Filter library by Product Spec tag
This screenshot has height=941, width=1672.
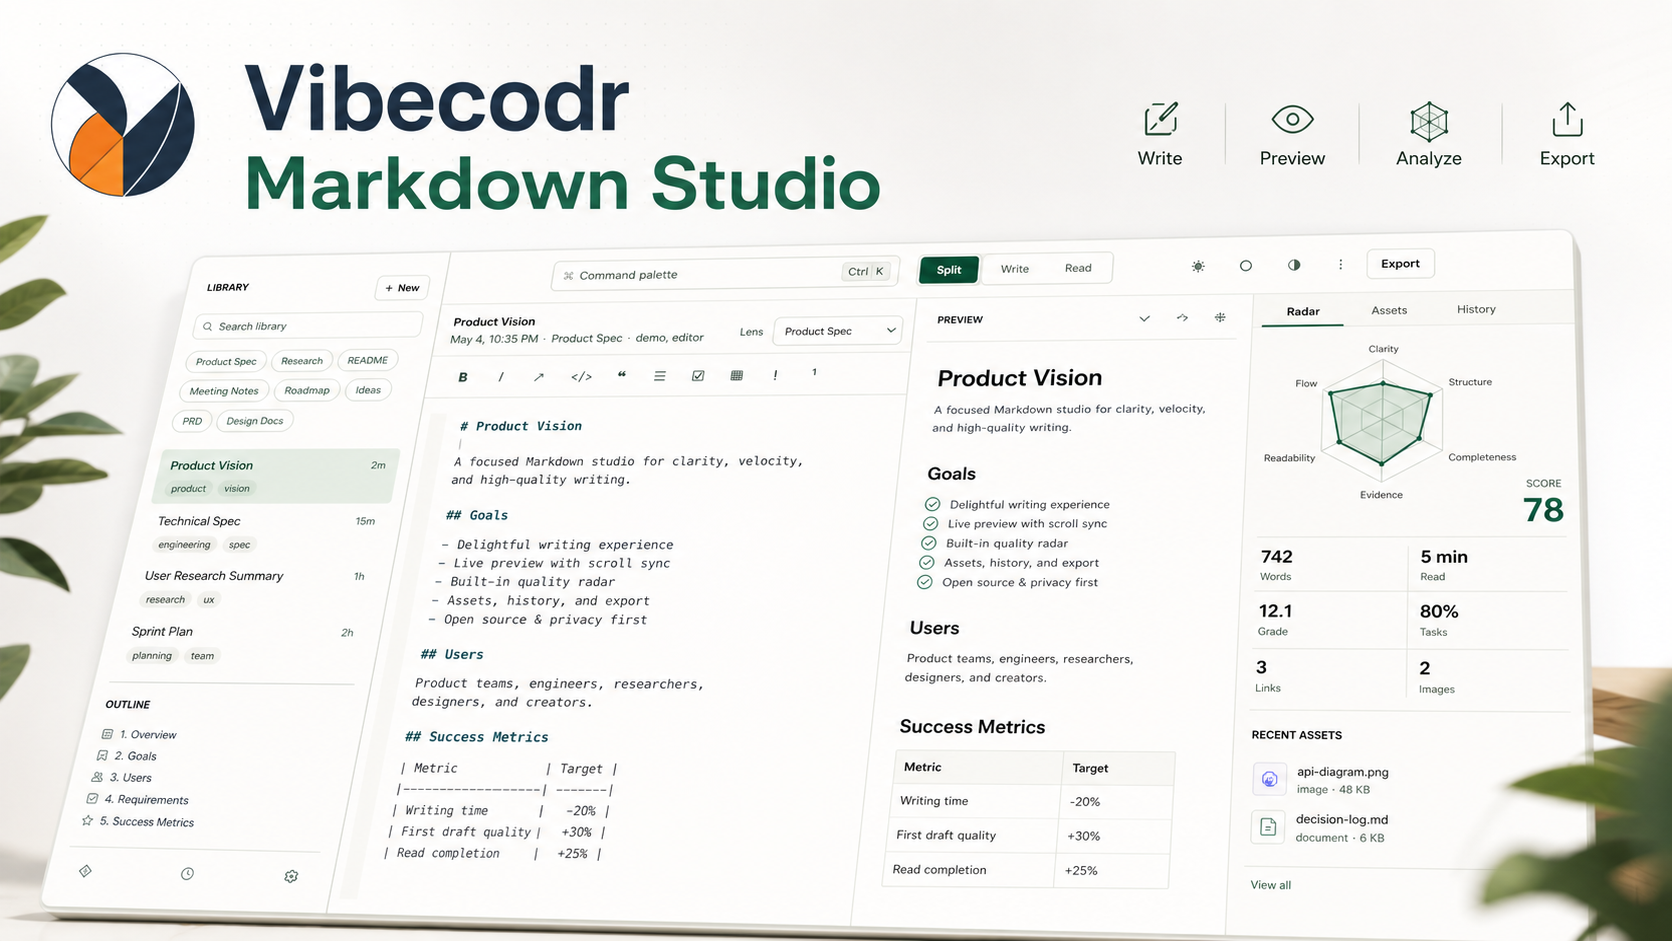click(226, 362)
